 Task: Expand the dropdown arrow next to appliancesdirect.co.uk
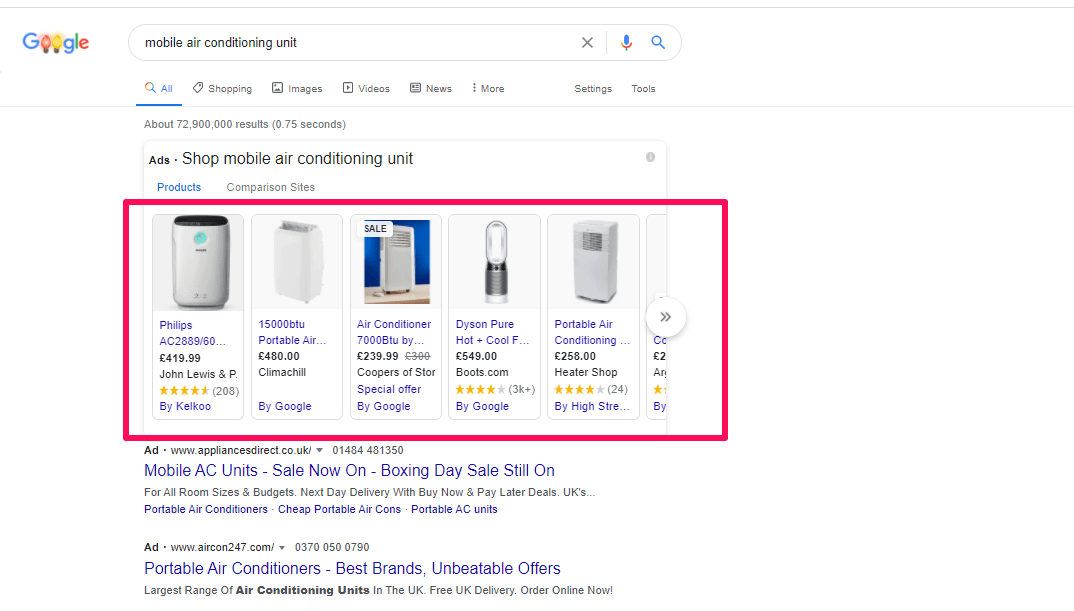pyautogui.click(x=320, y=450)
